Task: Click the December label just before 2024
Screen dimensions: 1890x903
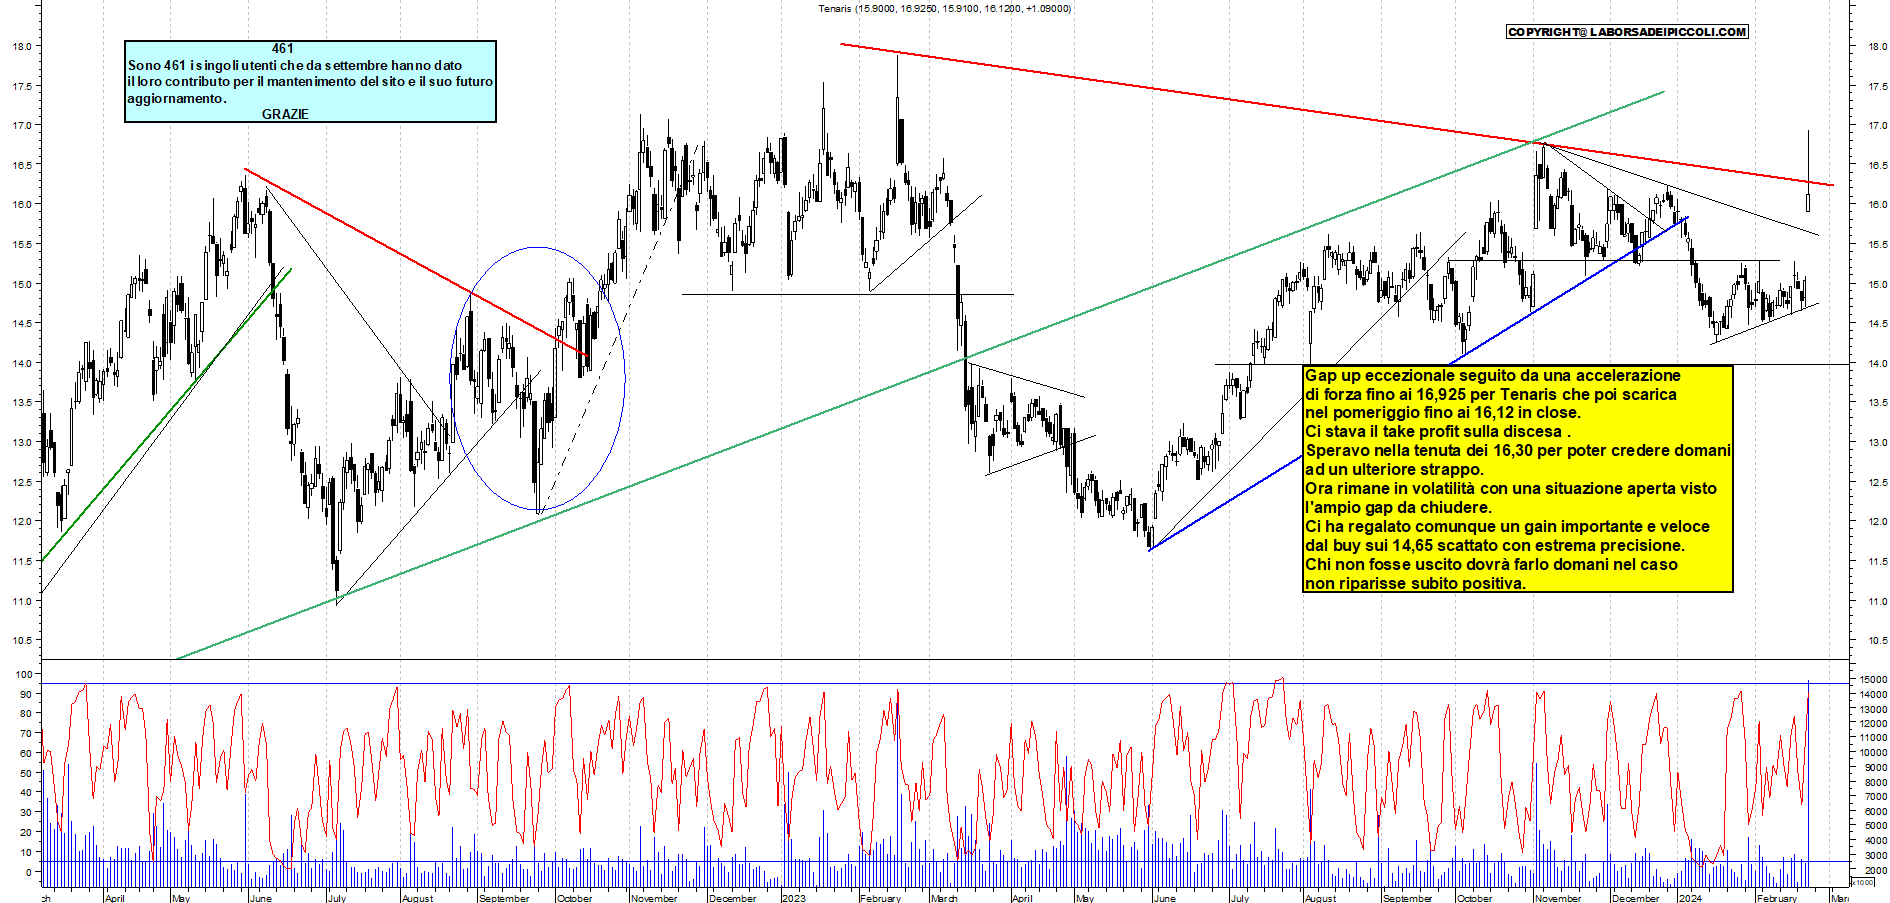Action: (x=1636, y=898)
